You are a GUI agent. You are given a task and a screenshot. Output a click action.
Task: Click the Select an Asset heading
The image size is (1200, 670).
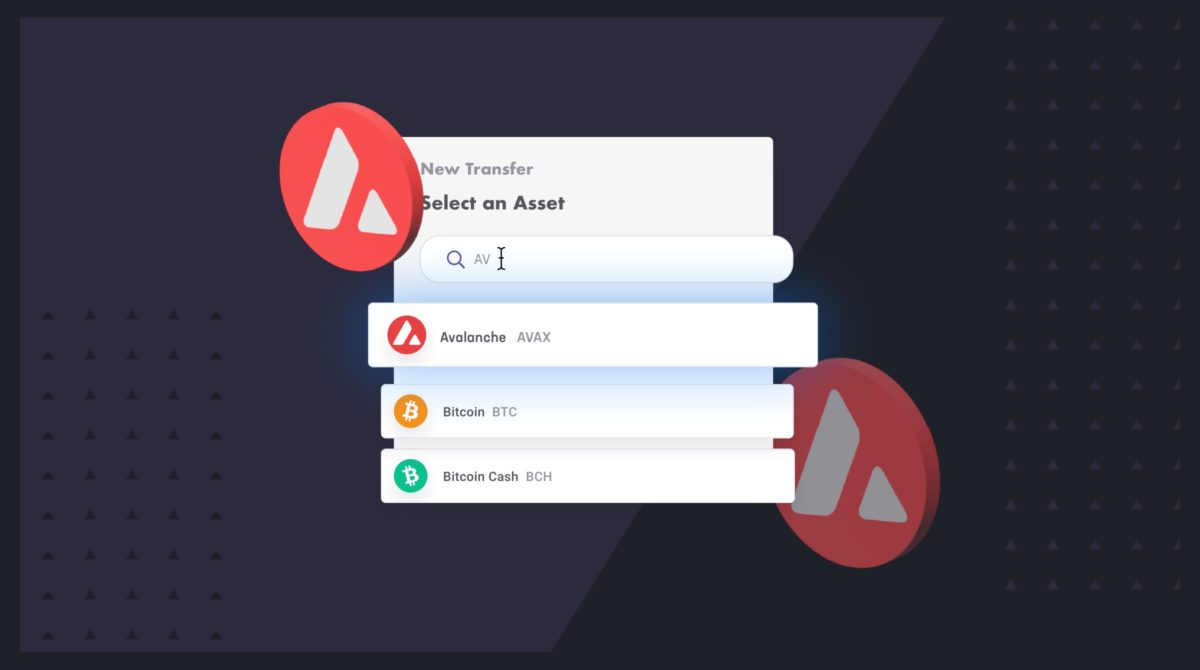click(492, 203)
